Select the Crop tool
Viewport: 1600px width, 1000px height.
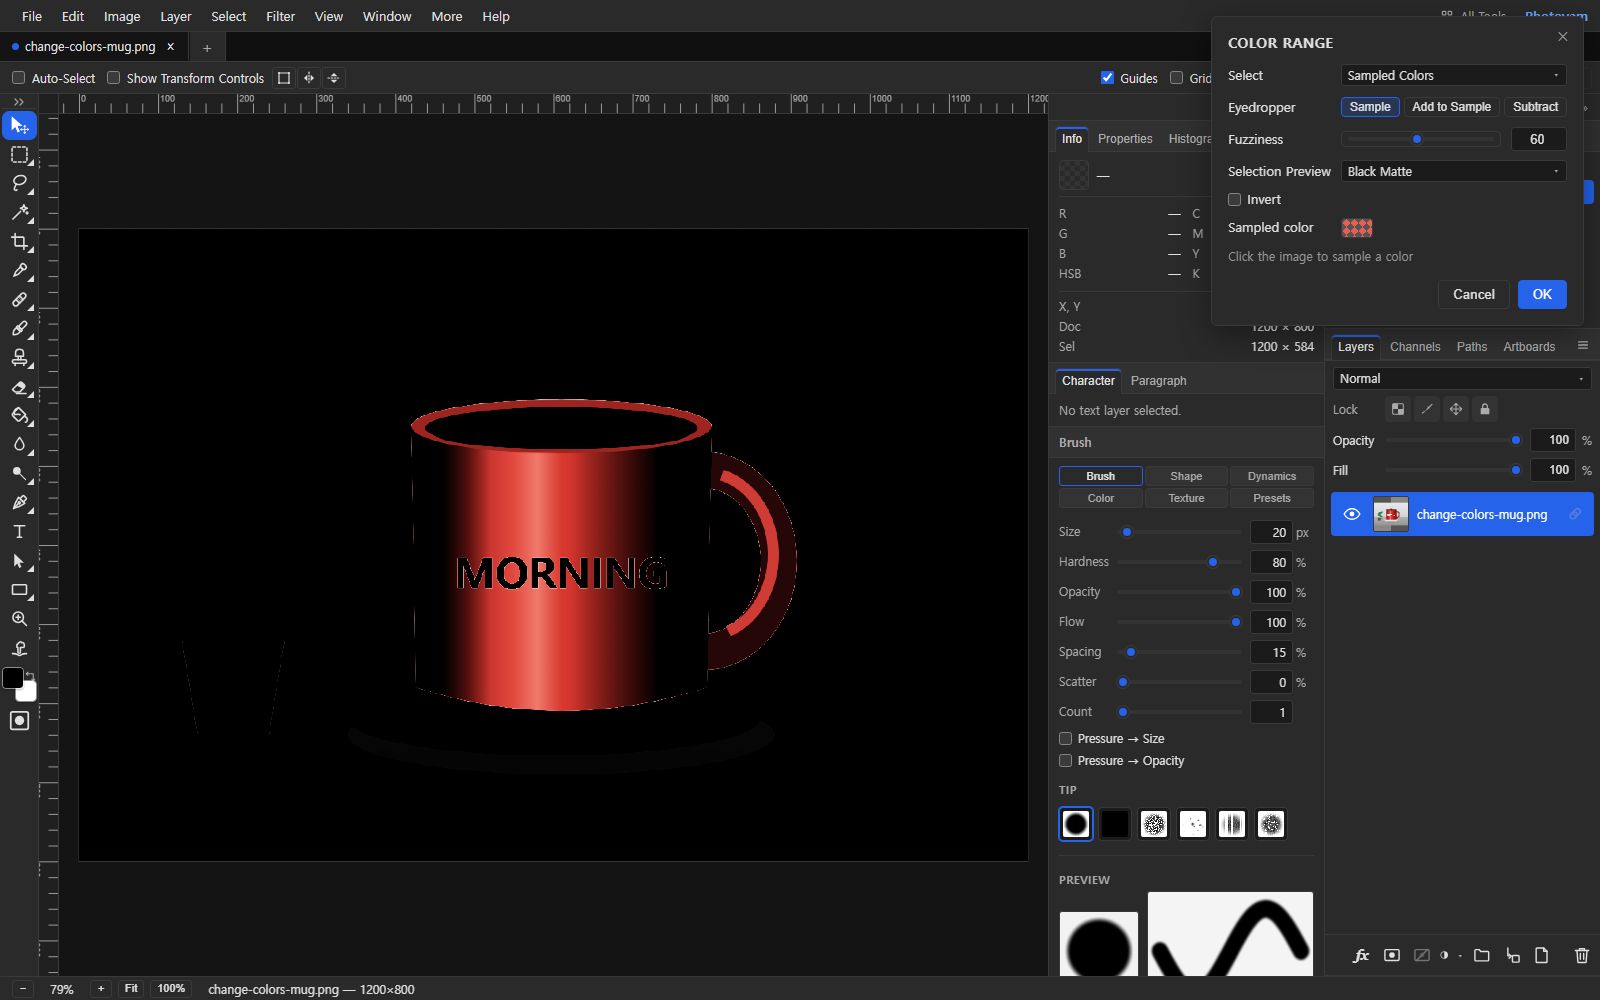pos(19,241)
